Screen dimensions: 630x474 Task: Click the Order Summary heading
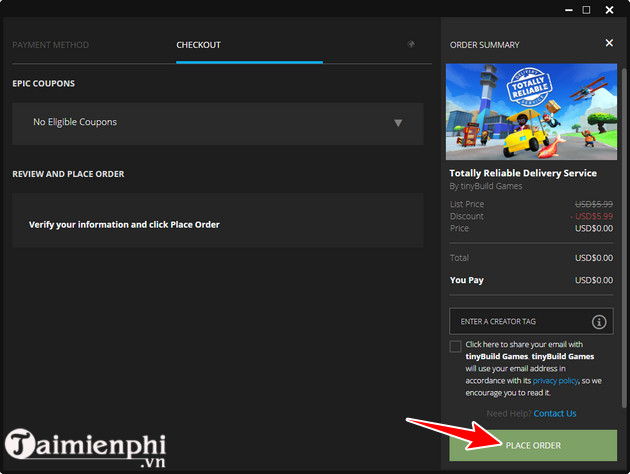coord(485,45)
